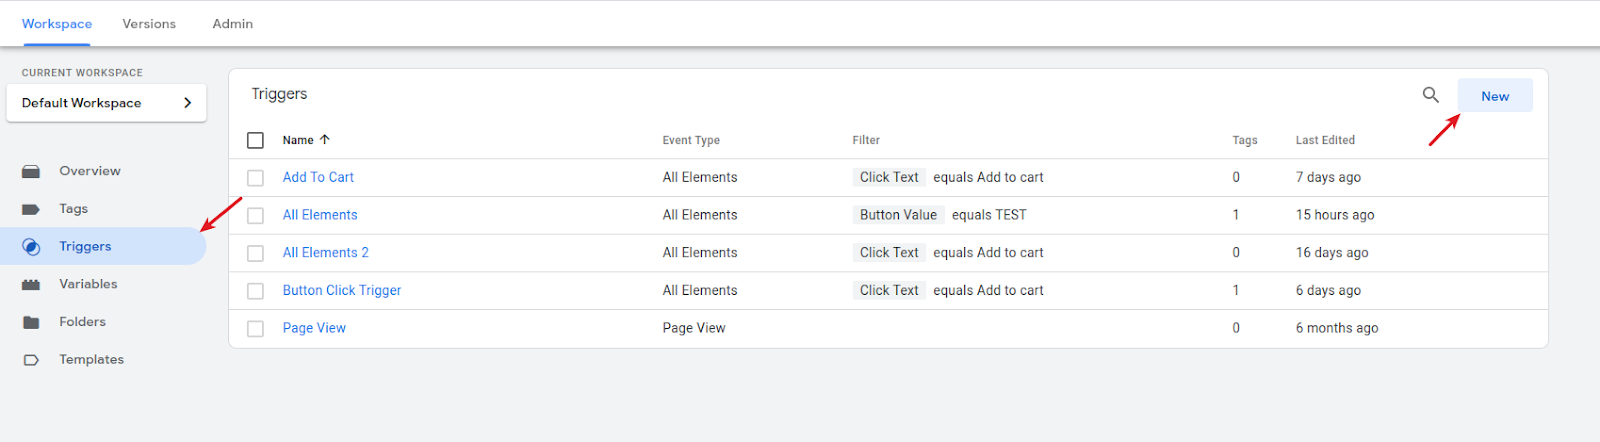Open the Admin tab
Viewport: 1600px width, 442px height.
[x=232, y=24]
